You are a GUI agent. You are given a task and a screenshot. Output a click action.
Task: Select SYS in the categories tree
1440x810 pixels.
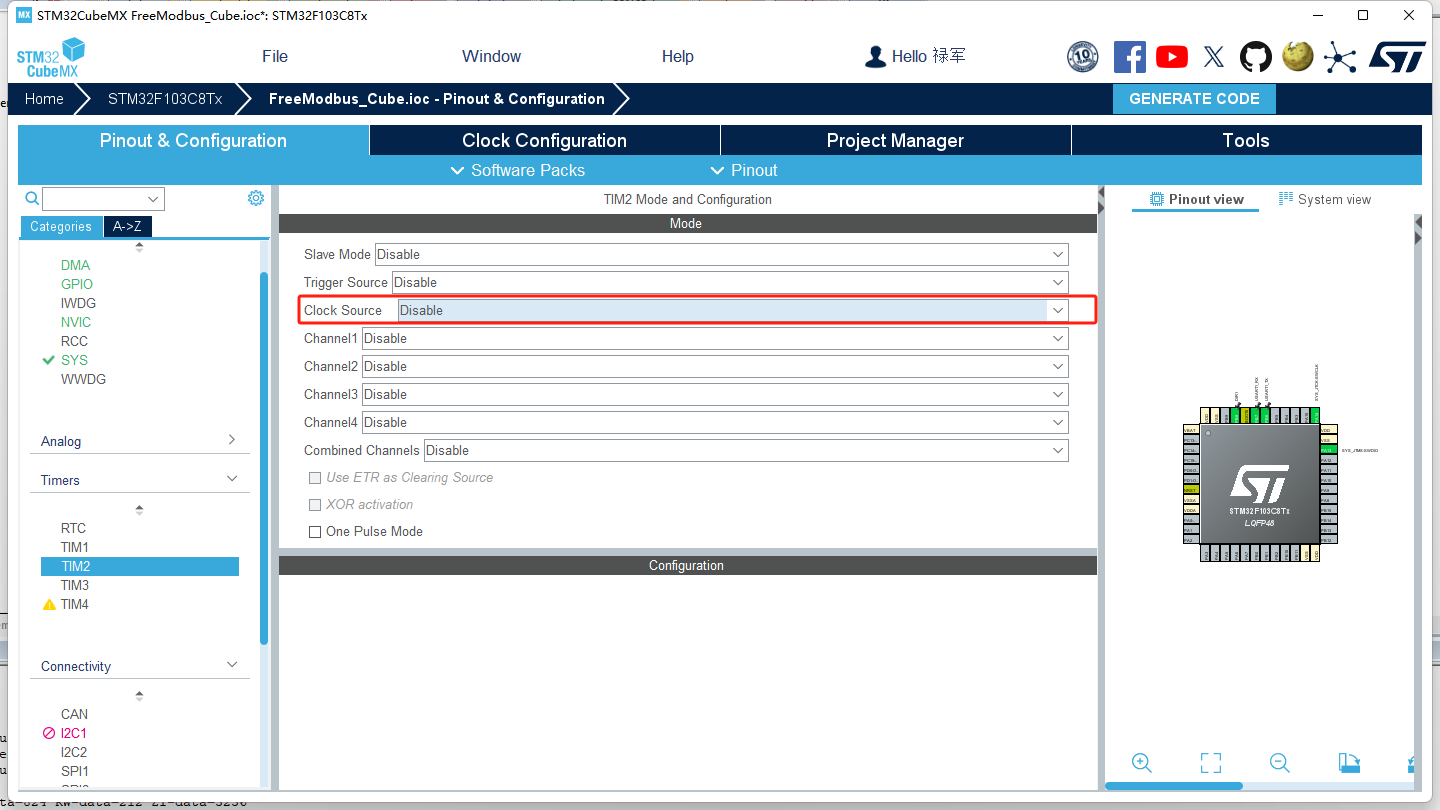(x=74, y=360)
